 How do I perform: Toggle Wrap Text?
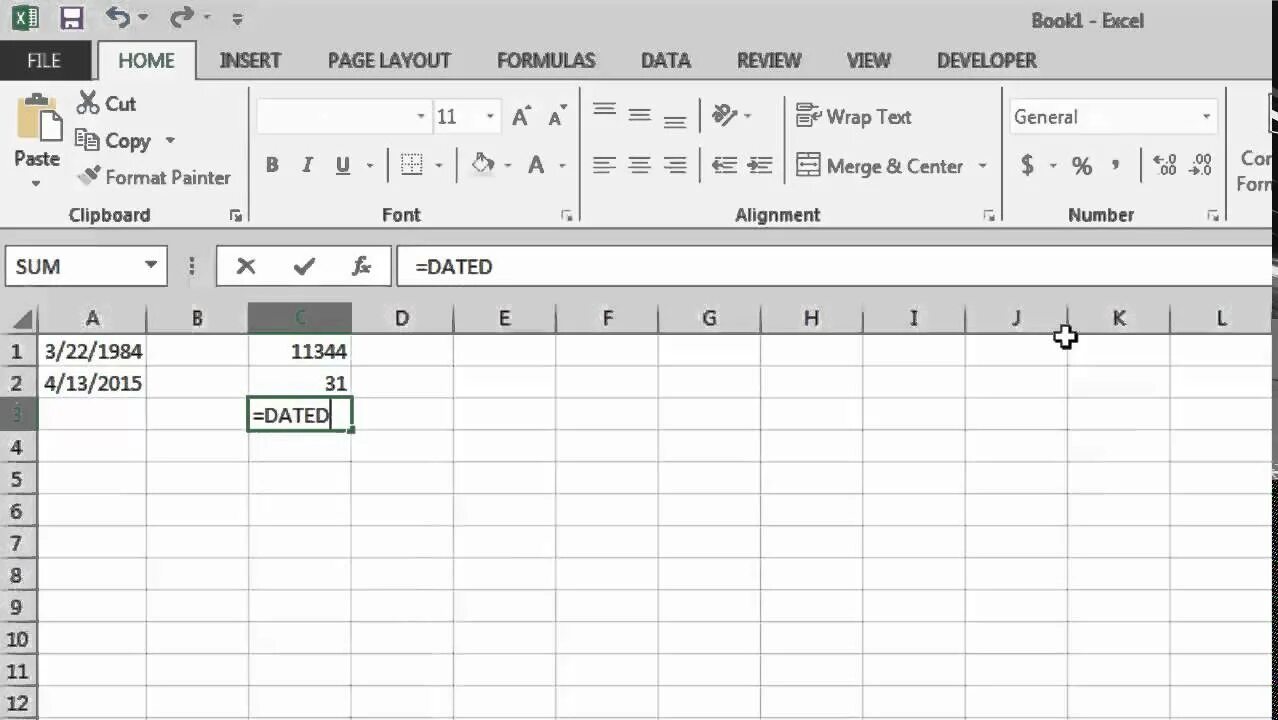pyautogui.click(x=854, y=116)
